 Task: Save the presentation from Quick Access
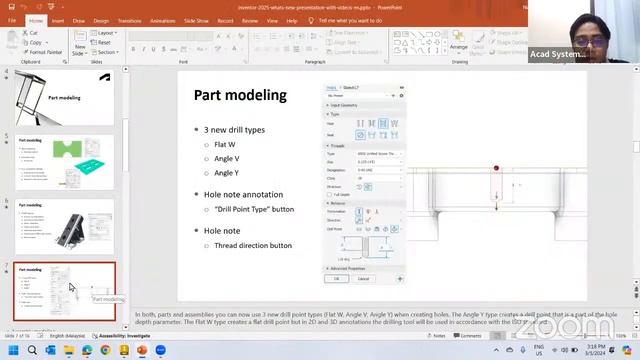11,7
